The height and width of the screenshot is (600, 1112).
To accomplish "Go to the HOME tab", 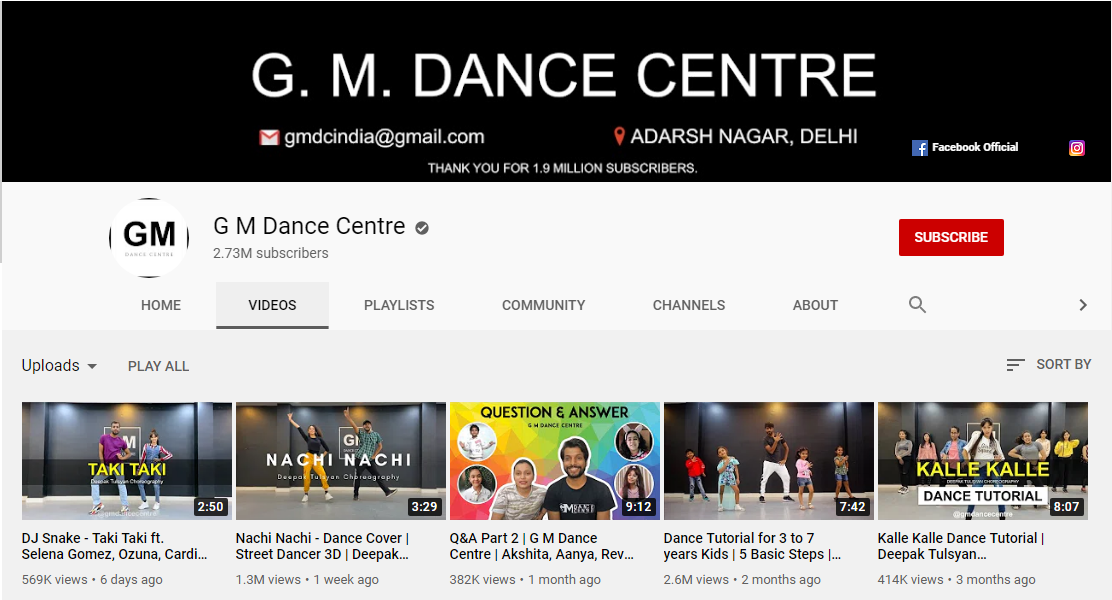I will [161, 305].
